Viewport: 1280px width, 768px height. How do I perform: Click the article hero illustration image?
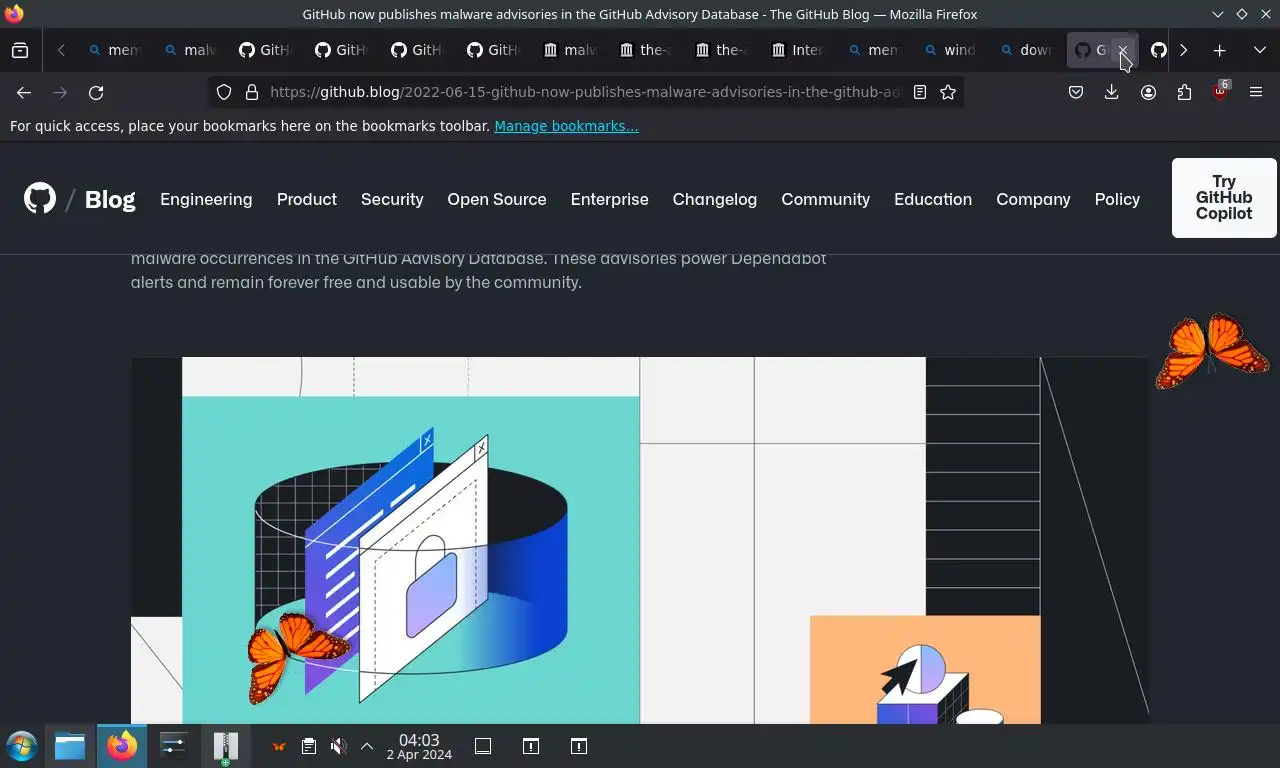pyautogui.click(x=640, y=540)
